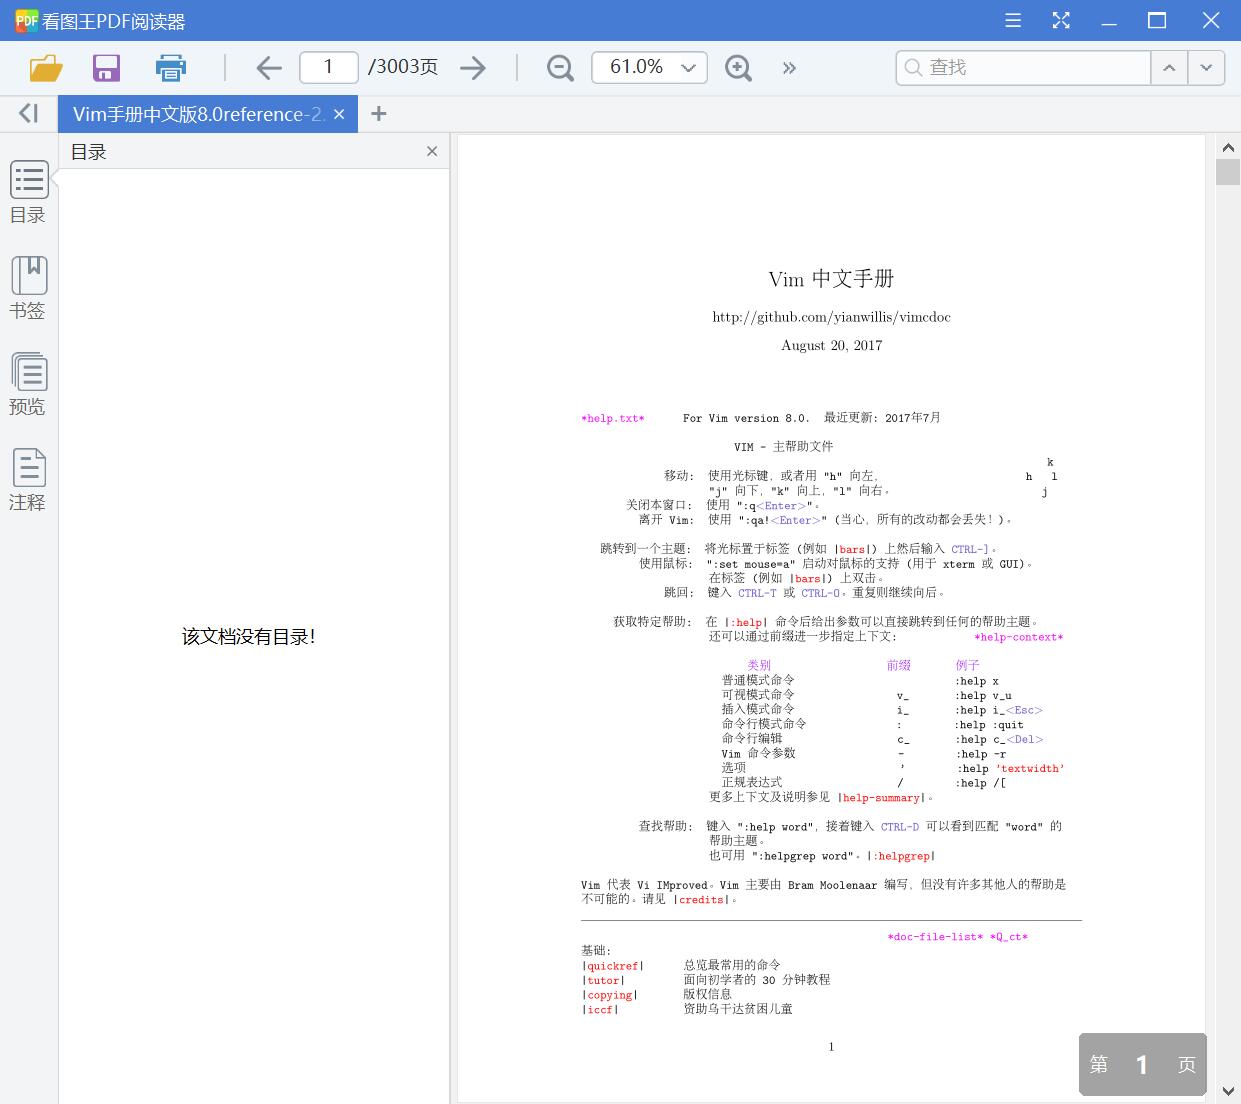Screen dimensions: 1241x1104
Task: Click the Vim 中文手册 title text
Action: pyautogui.click(x=831, y=279)
